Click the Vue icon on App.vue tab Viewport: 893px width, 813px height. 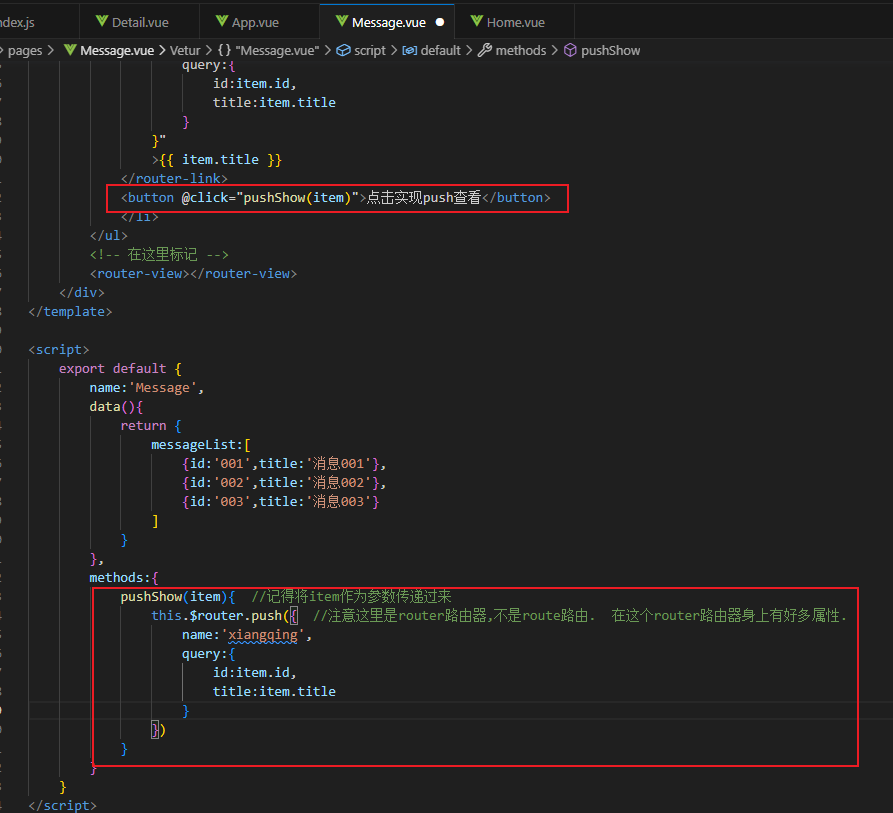click(x=222, y=22)
